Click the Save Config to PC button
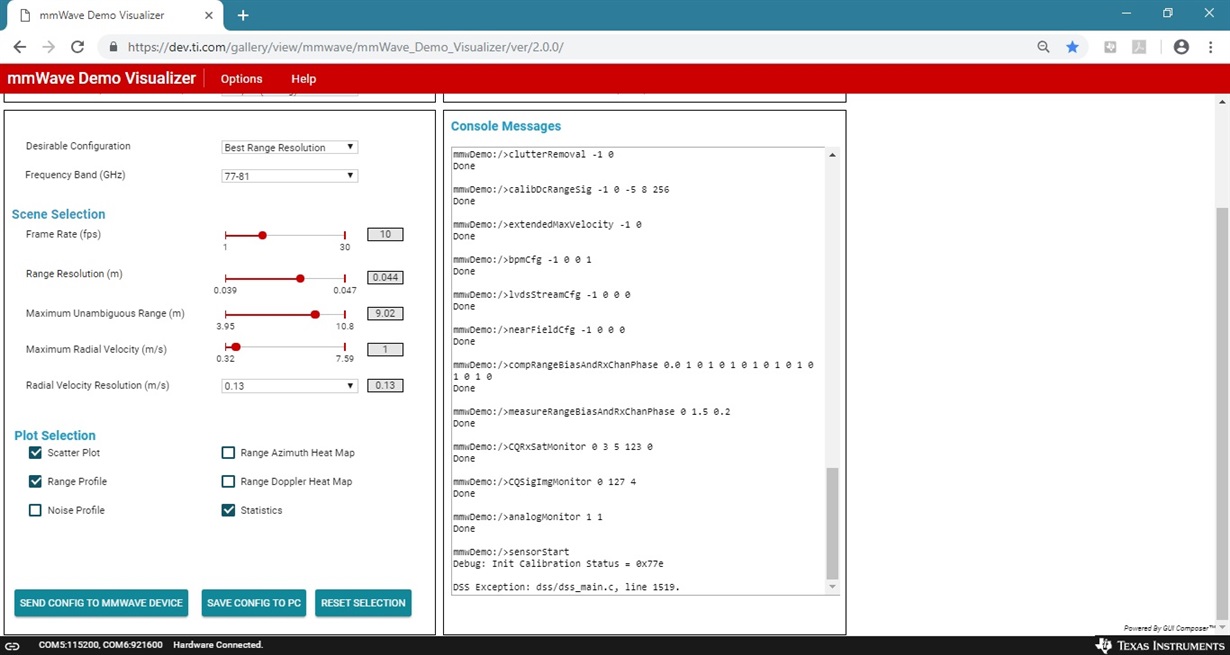Image resolution: width=1230 pixels, height=655 pixels. coord(254,603)
